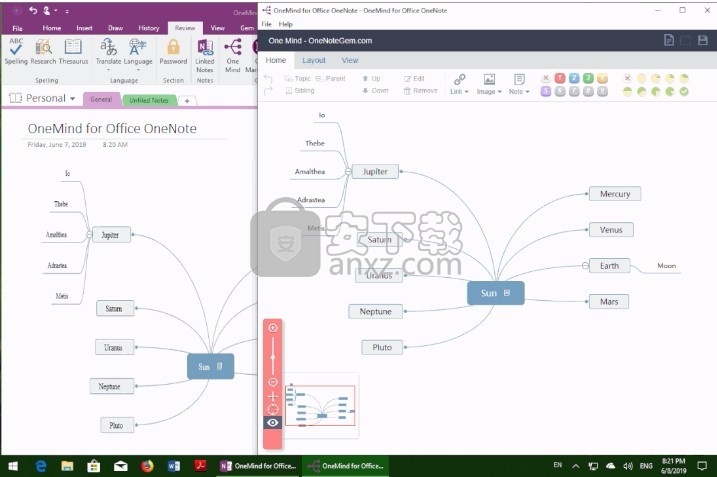This screenshot has width=717, height=477.
Task: Click the Up button in toolbar
Action: click(371, 79)
